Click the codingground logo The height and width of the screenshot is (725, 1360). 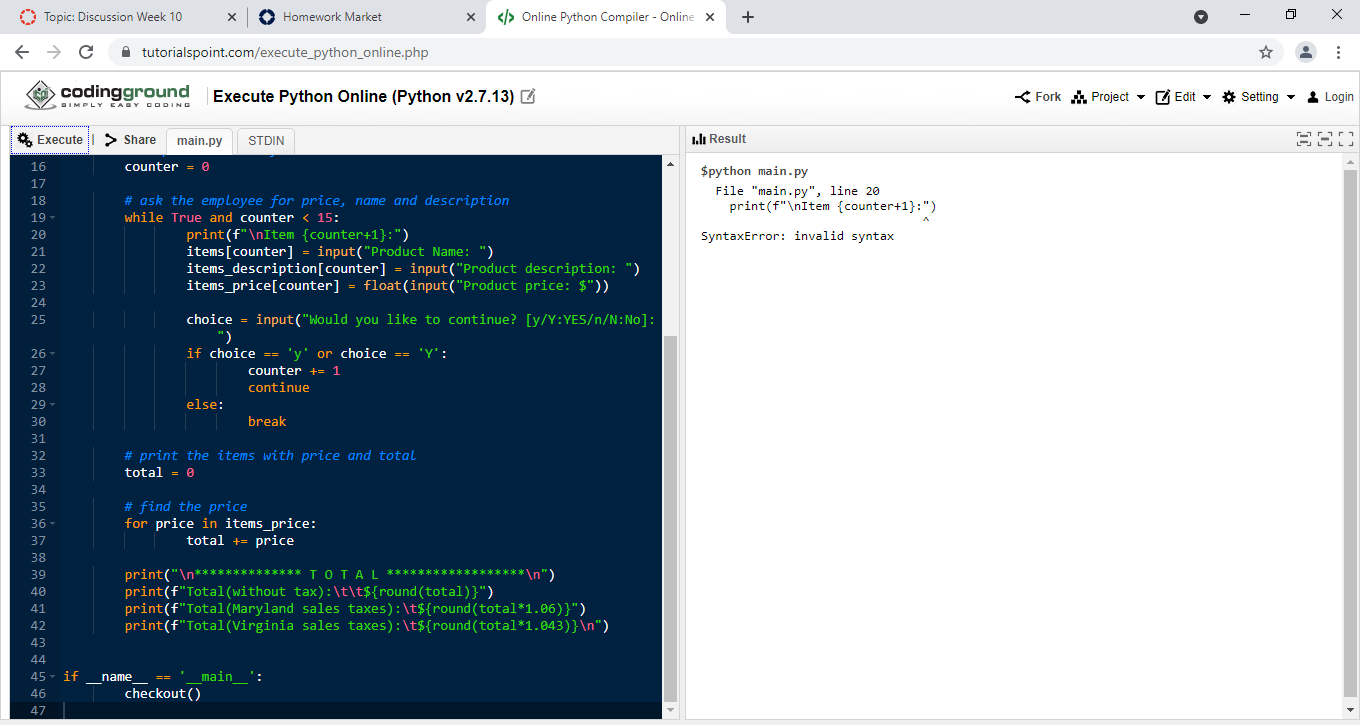click(107, 97)
